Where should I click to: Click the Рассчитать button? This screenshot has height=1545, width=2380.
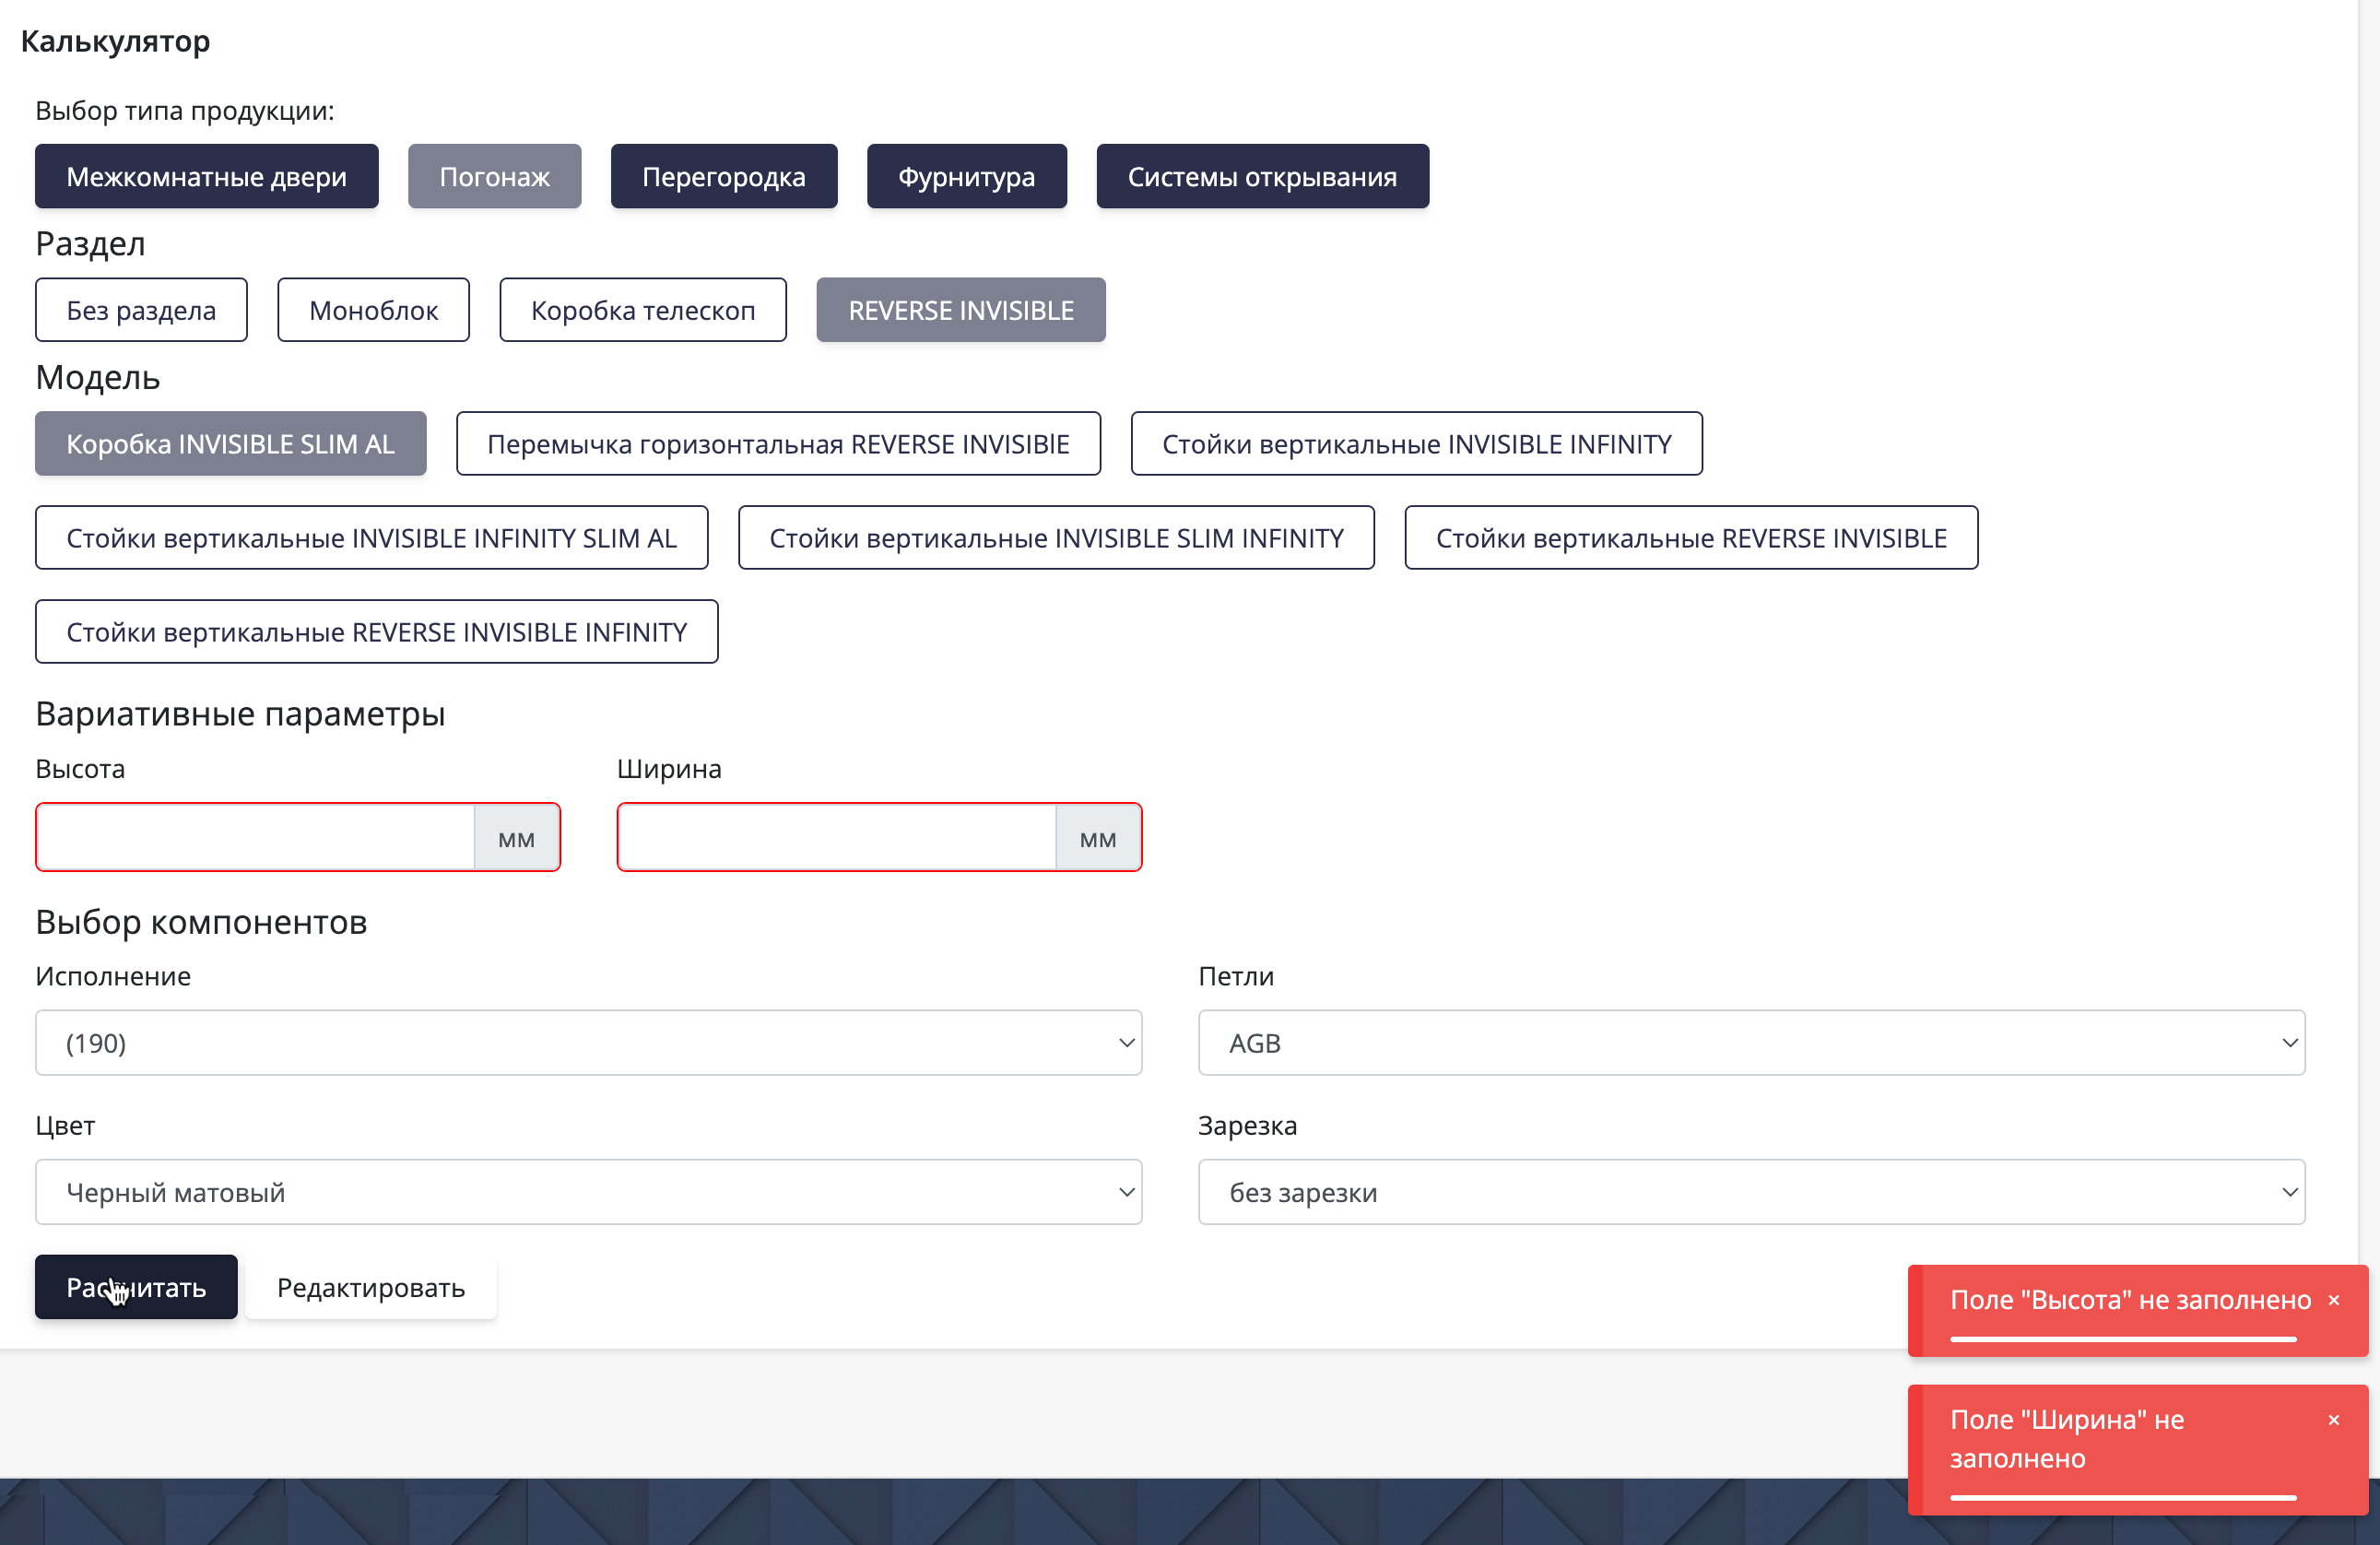pyautogui.click(x=136, y=1287)
